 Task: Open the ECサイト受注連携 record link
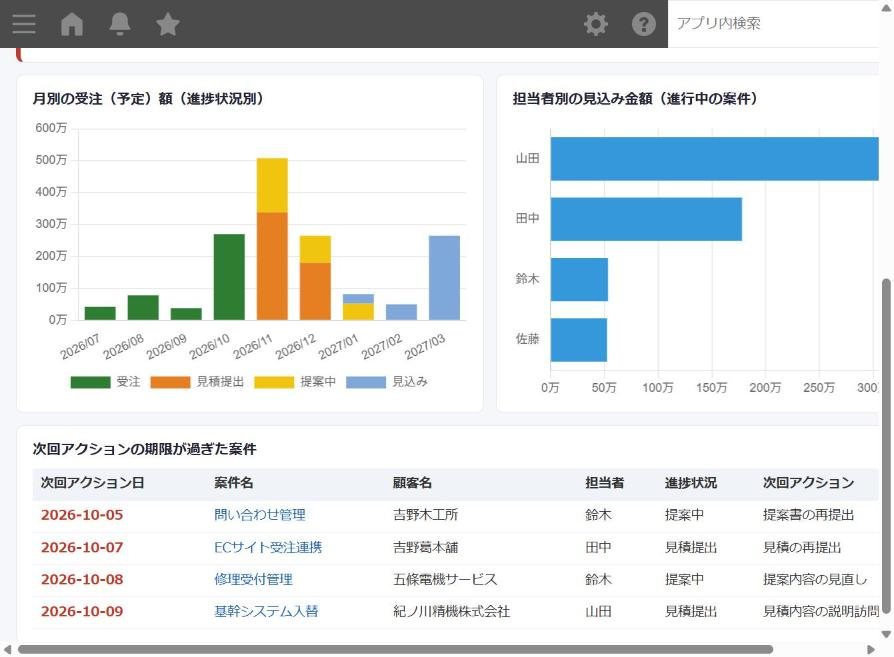[268, 548]
